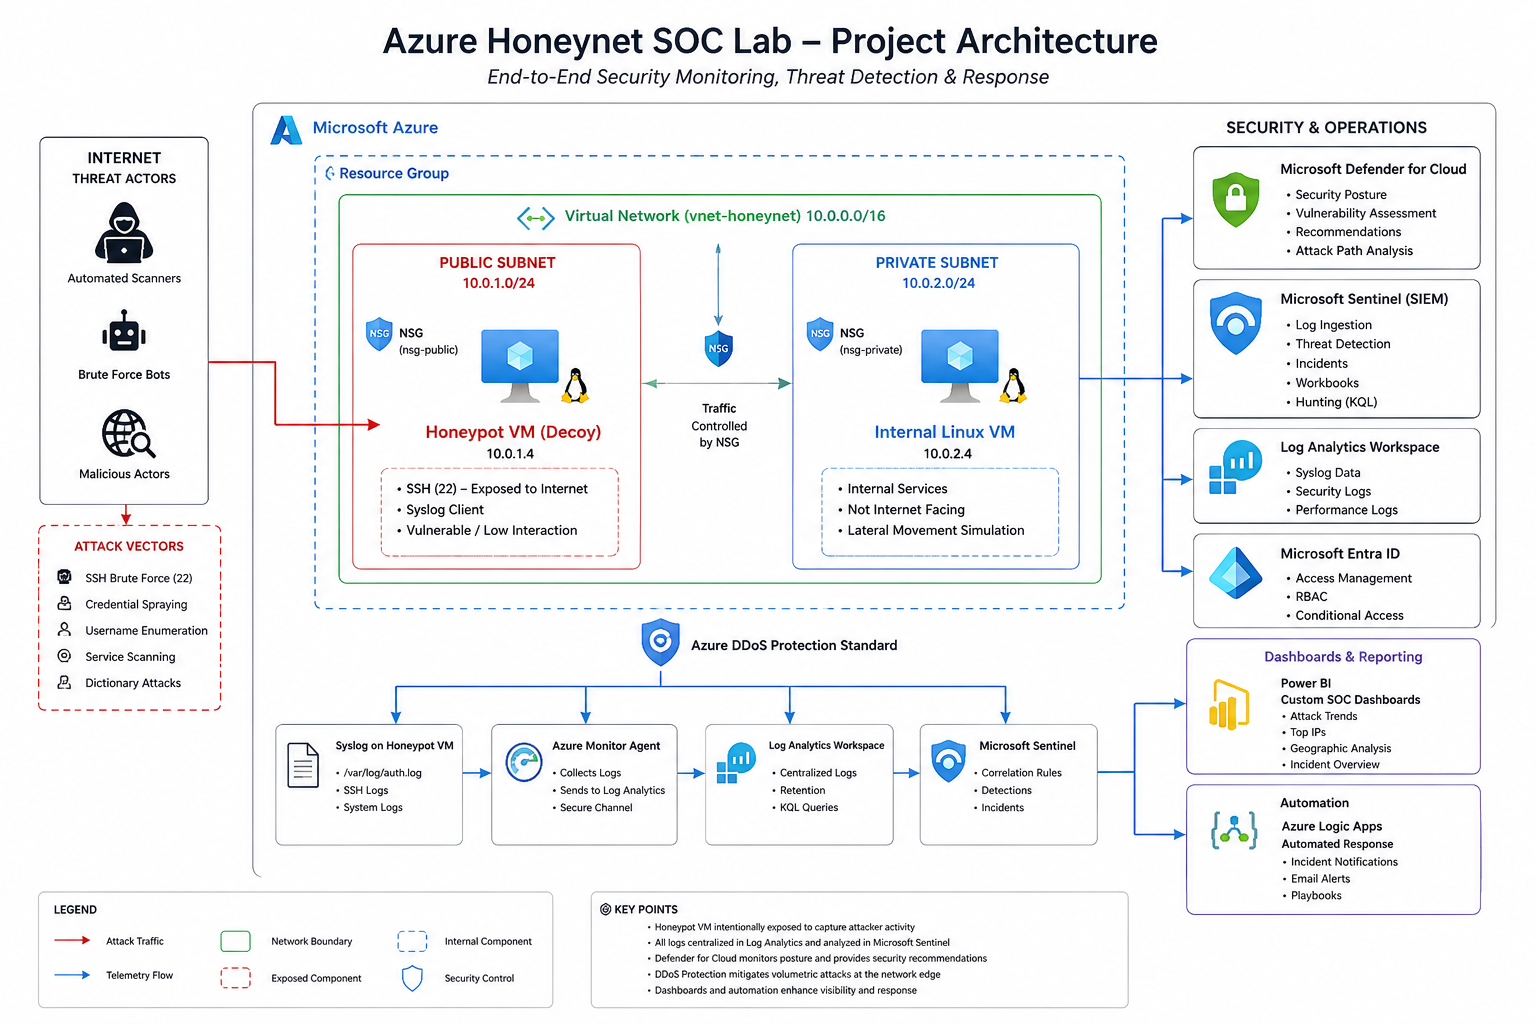Screen dimensions: 1536x1024
Task: Click the 'Traffic Controlled by NSG' label
Action: pos(719,425)
